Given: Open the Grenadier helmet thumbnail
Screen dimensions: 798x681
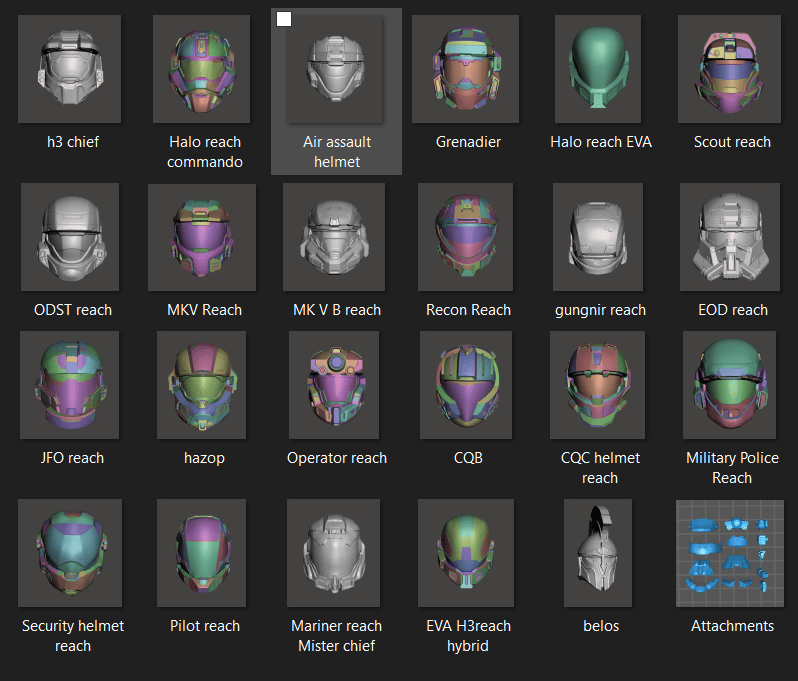Looking at the screenshot, I should [x=465, y=69].
